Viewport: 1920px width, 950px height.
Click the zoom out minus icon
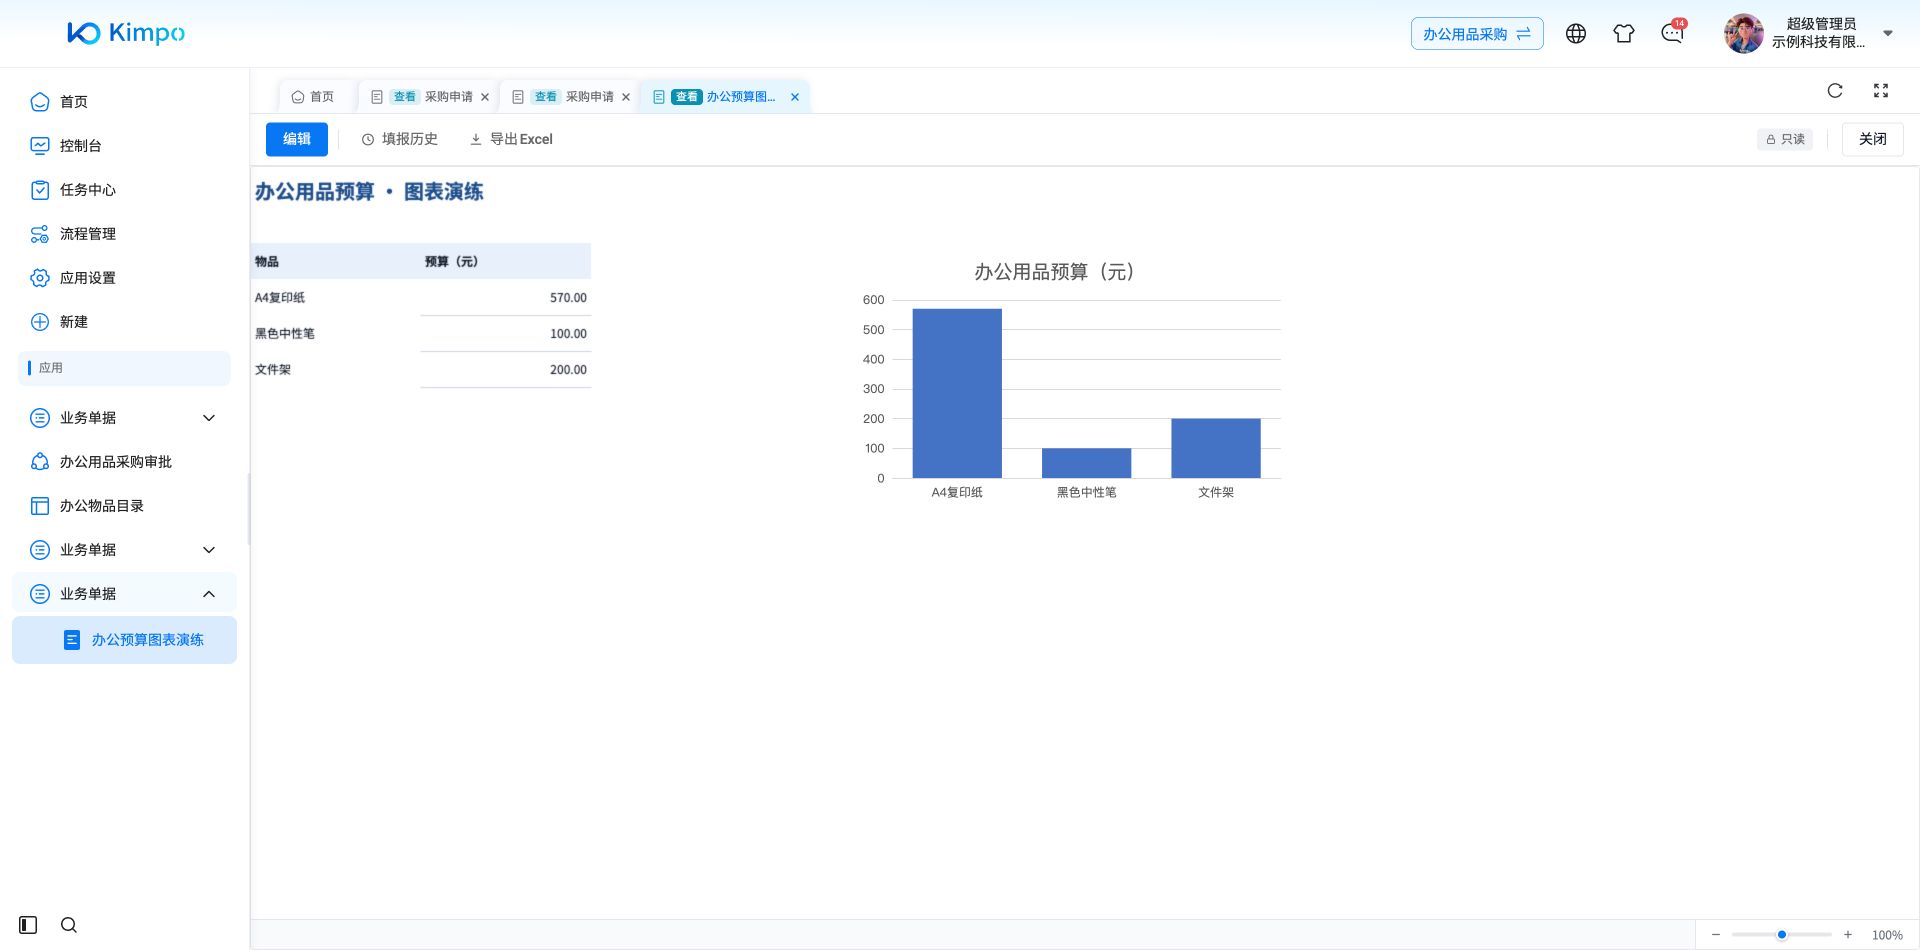click(x=1716, y=935)
